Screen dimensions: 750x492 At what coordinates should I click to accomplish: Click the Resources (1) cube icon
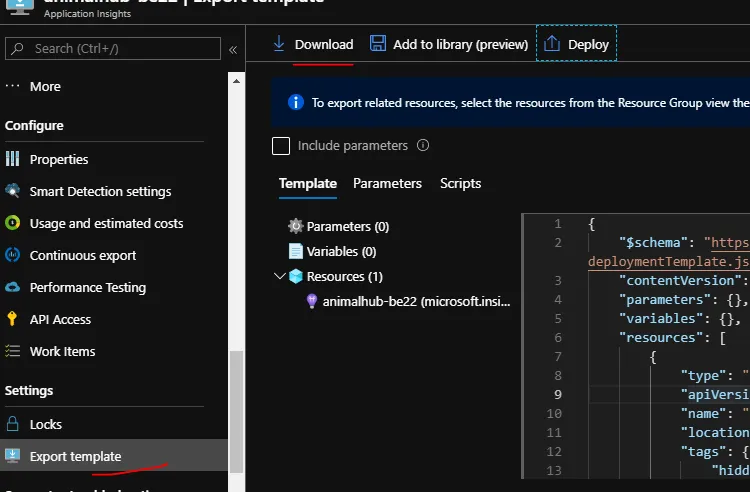(296, 276)
